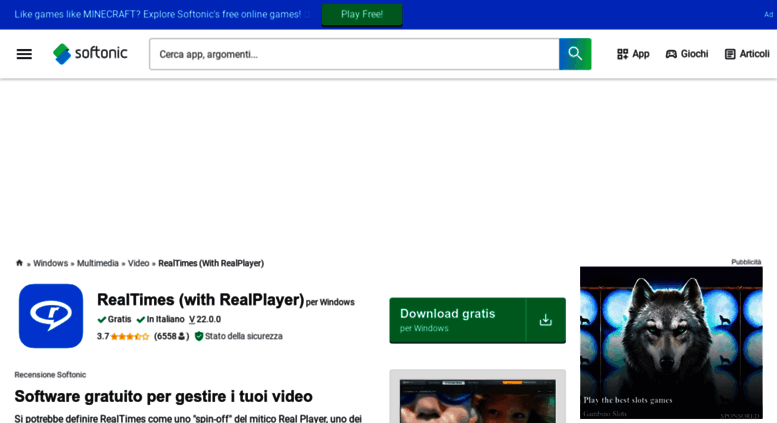Click the RealTimes app icon
This screenshot has height=423, width=777.
(x=51, y=316)
